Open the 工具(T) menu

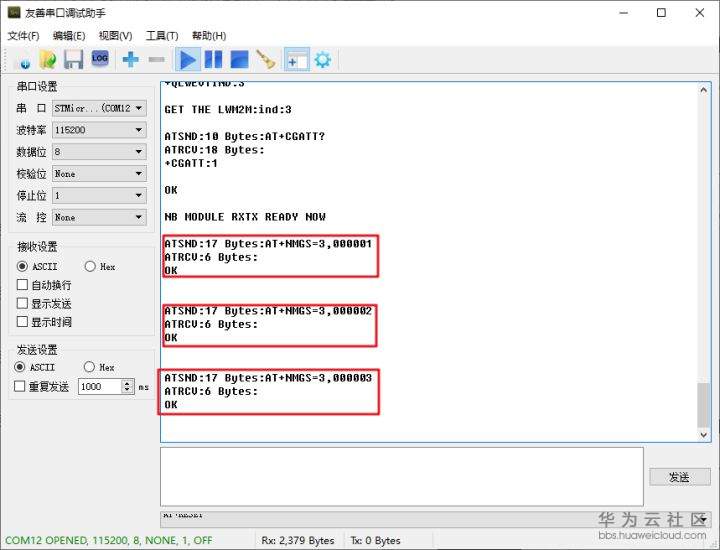tap(162, 36)
